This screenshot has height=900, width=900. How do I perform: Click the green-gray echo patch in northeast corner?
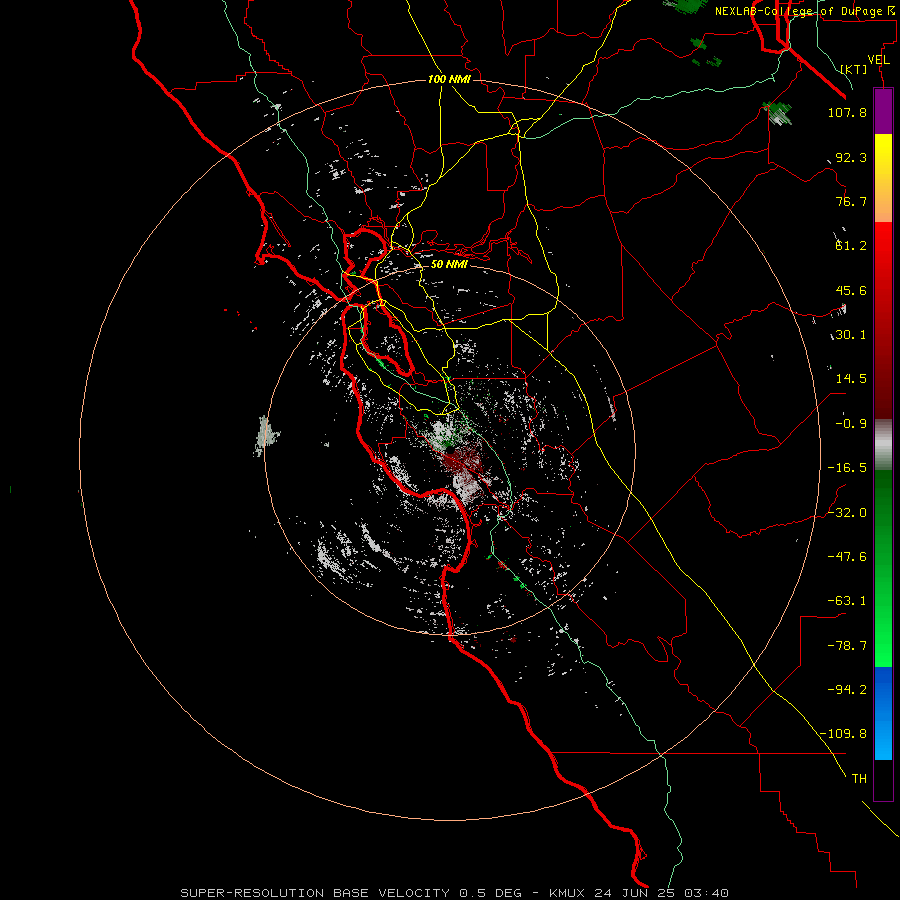point(778,112)
